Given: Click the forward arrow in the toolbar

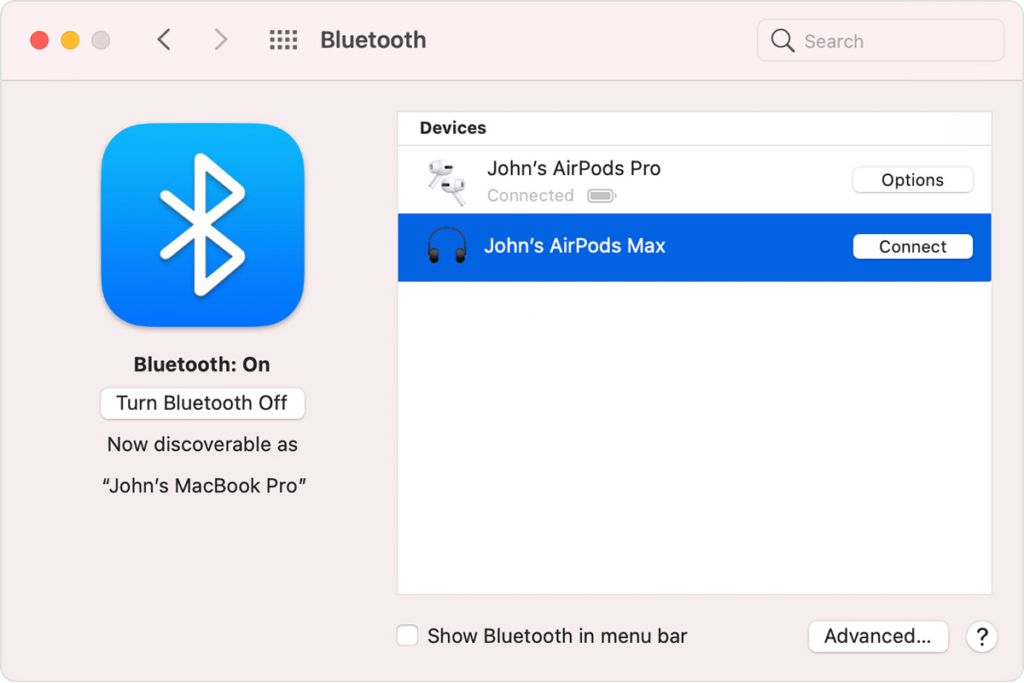Looking at the screenshot, I should tap(221, 40).
